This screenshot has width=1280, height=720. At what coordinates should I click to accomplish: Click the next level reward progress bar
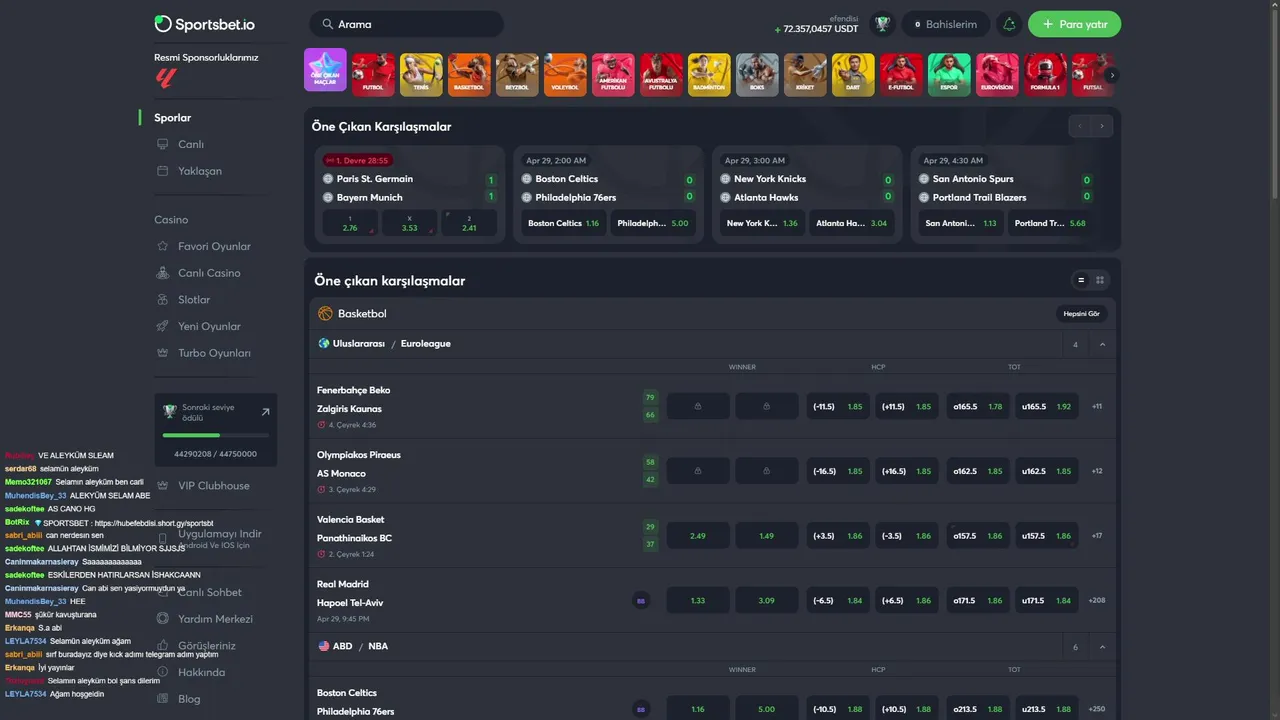[x=215, y=435]
